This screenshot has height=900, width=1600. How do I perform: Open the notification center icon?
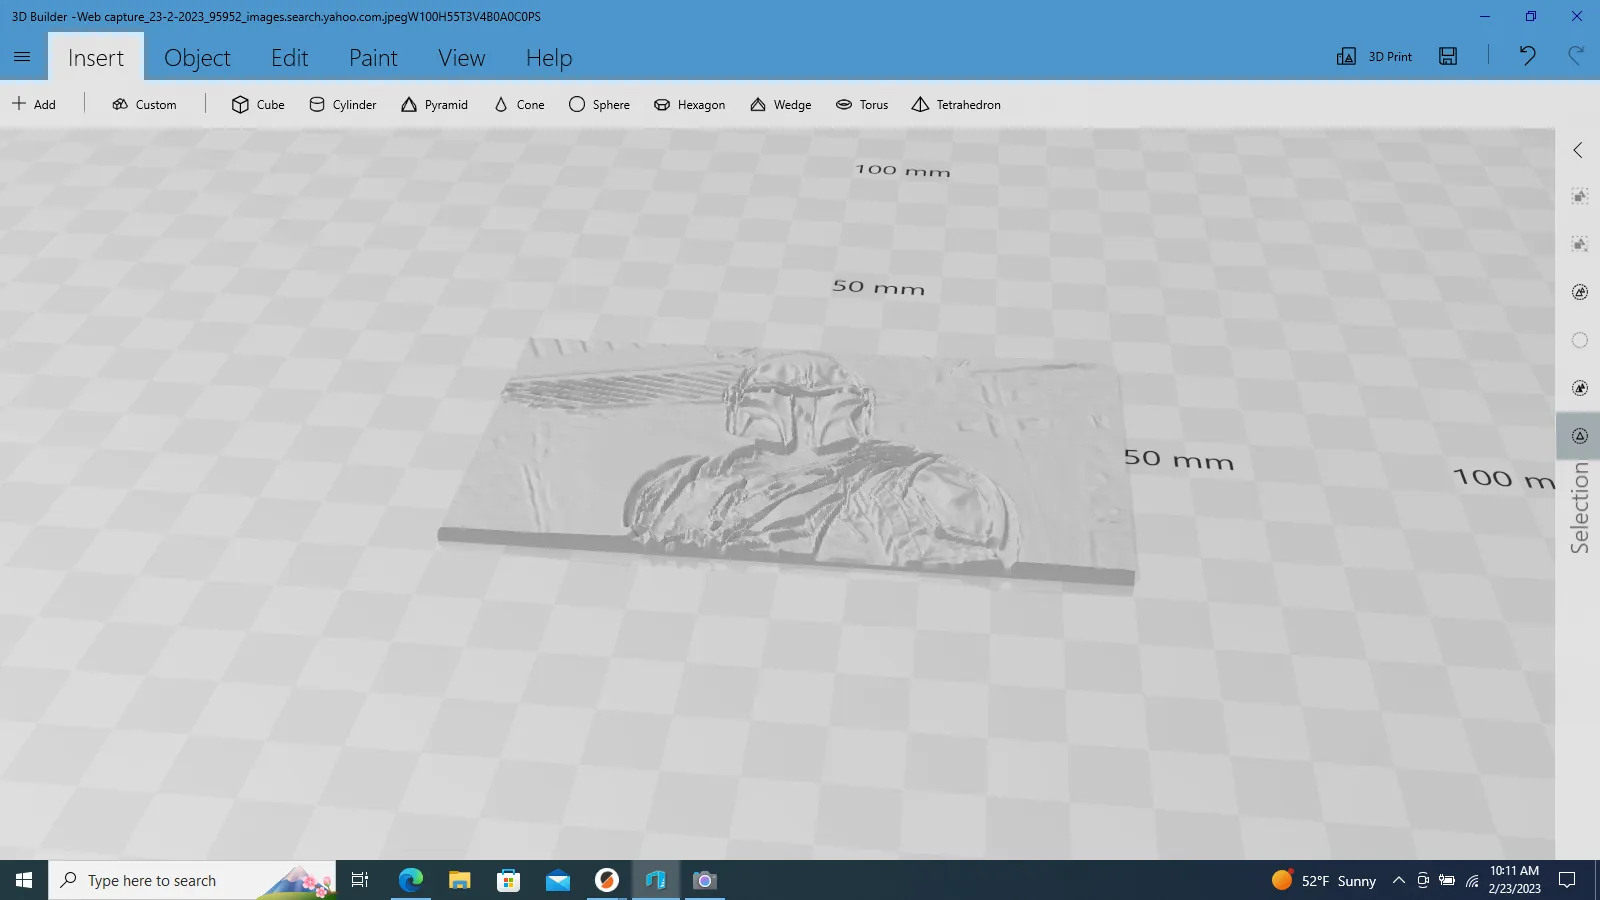click(1567, 880)
